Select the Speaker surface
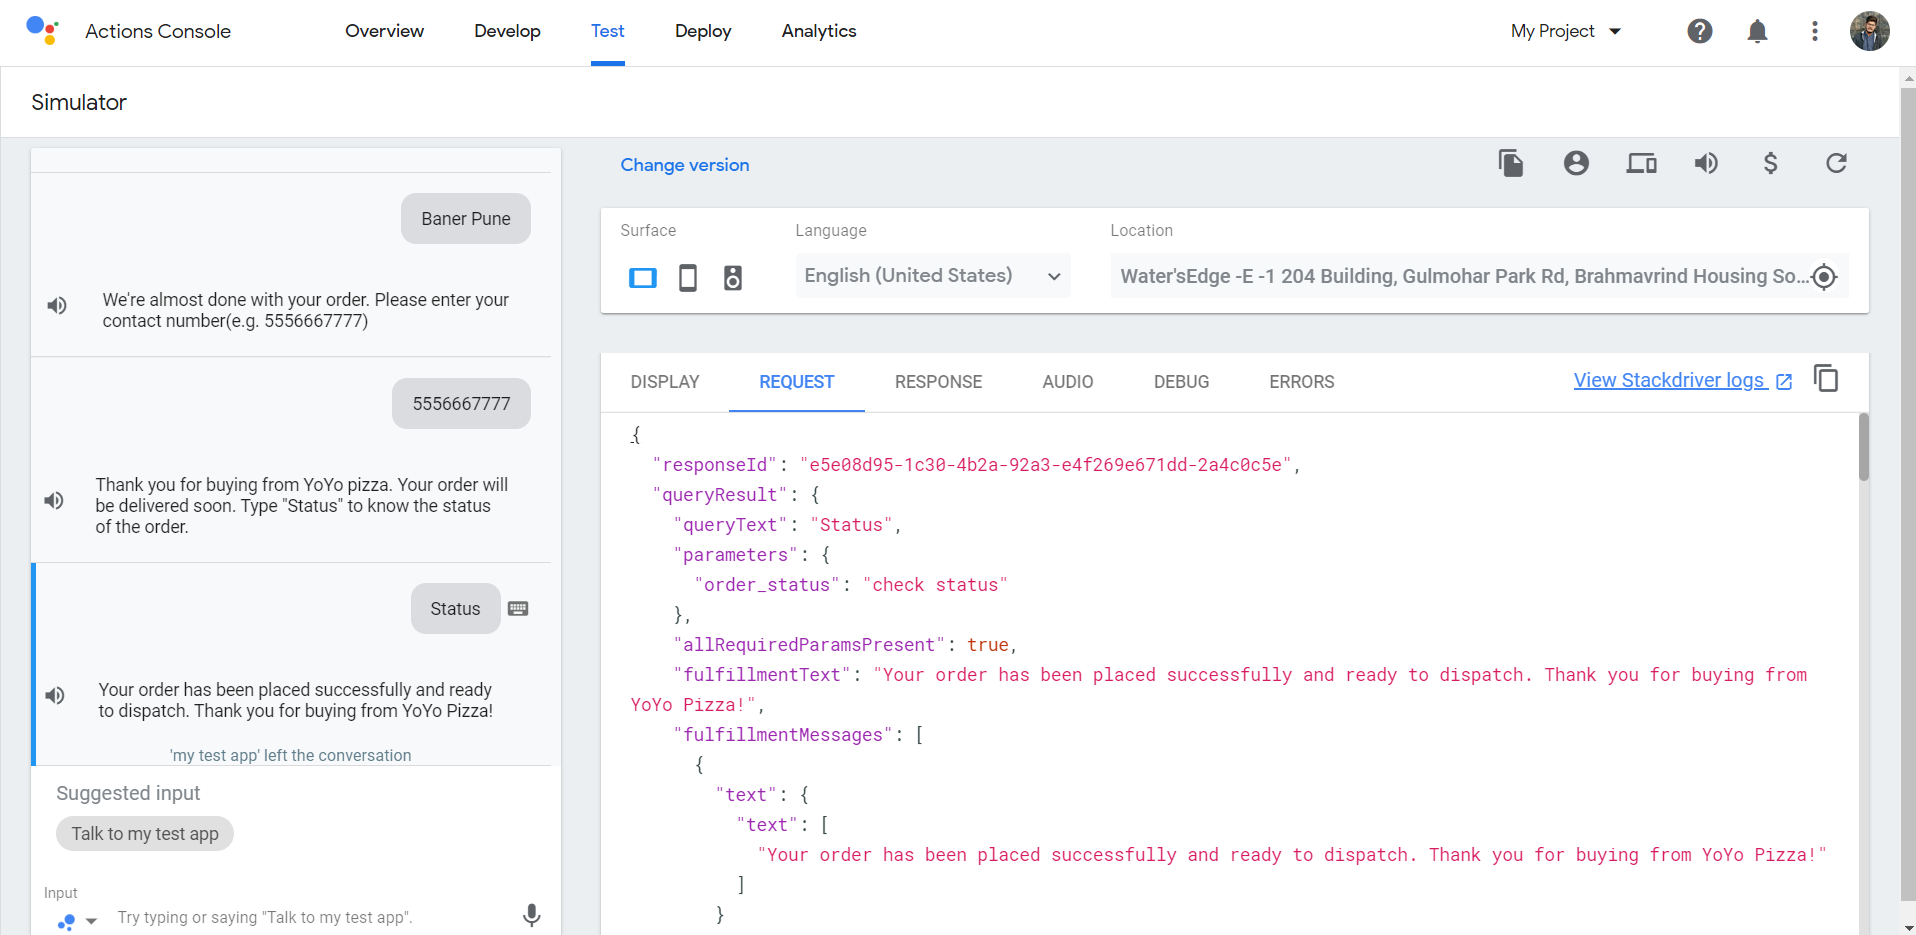 733,277
